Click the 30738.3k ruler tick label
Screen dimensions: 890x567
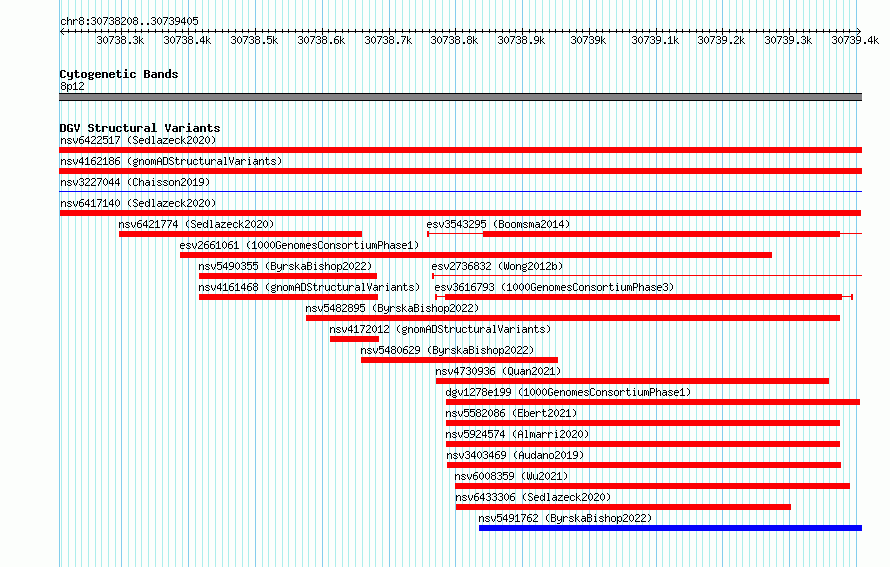click(120, 40)
